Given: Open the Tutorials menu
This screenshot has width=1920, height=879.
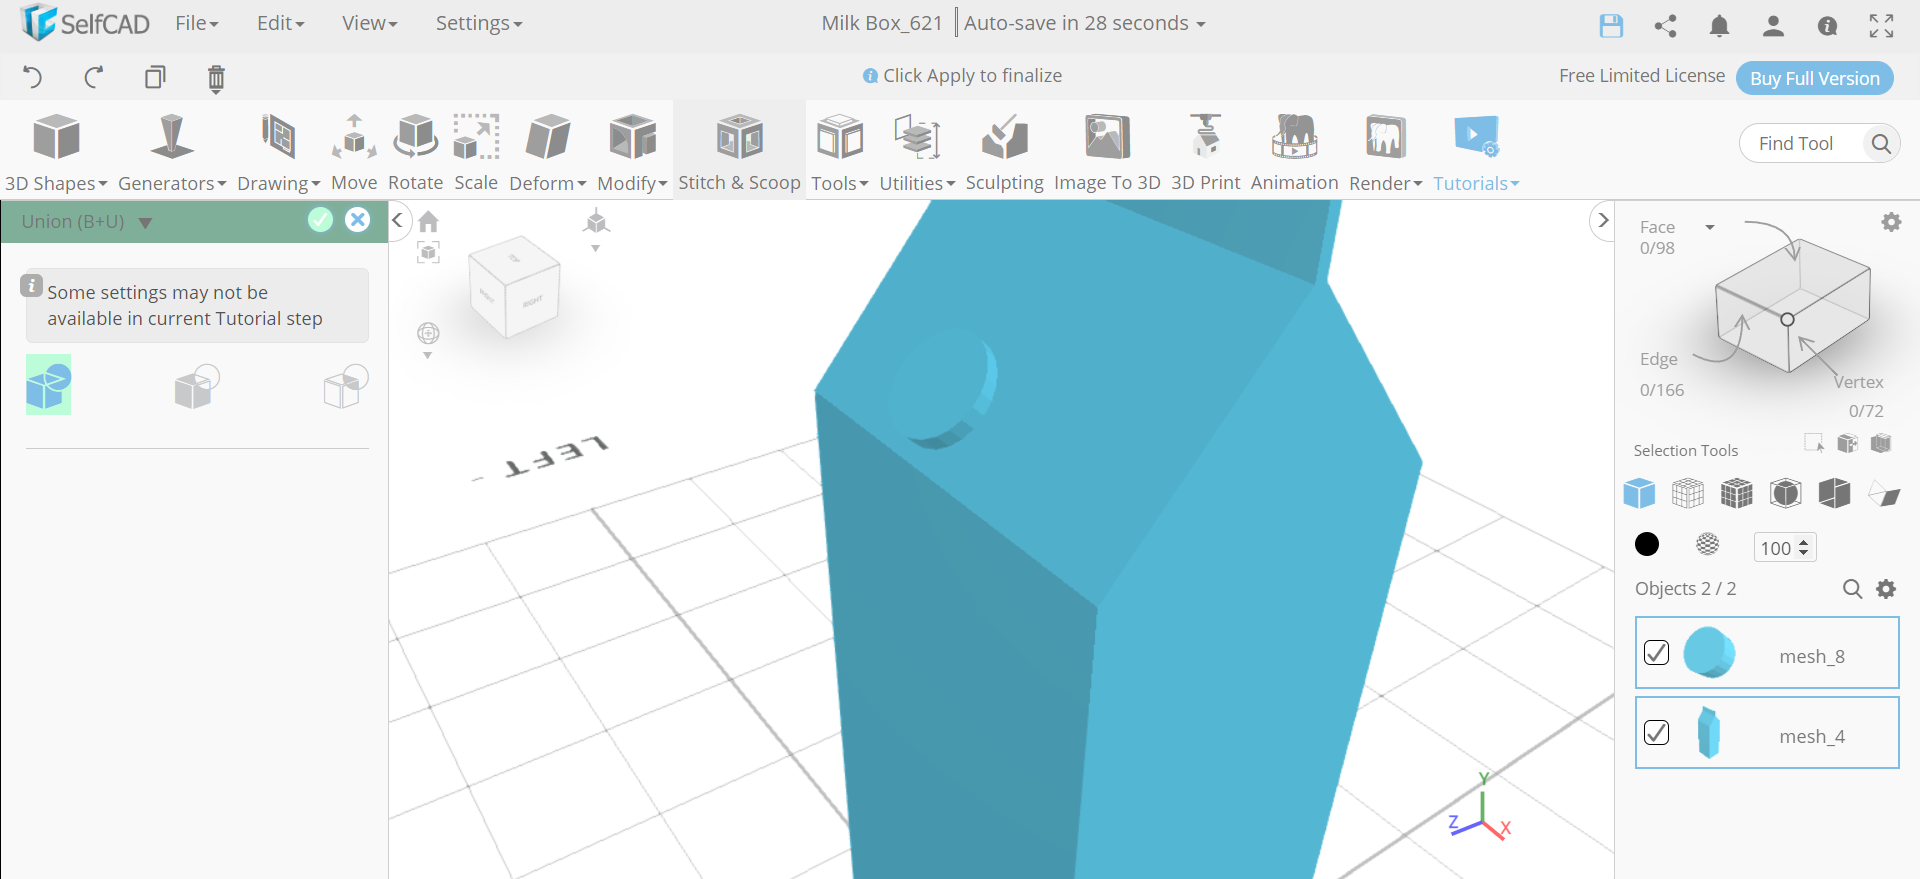Looking at the screenshot, I should tap(1475, 152).
